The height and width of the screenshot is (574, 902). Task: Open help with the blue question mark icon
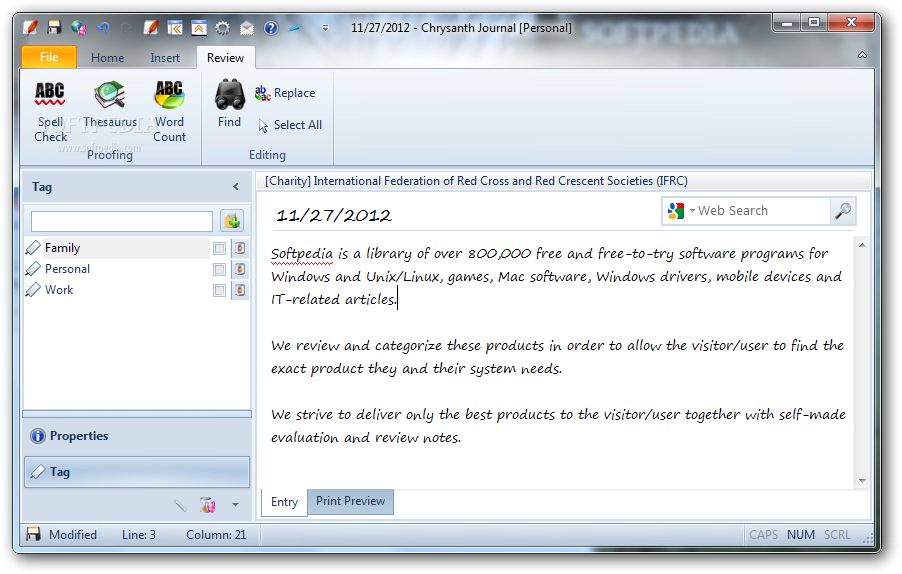(271, 27)
